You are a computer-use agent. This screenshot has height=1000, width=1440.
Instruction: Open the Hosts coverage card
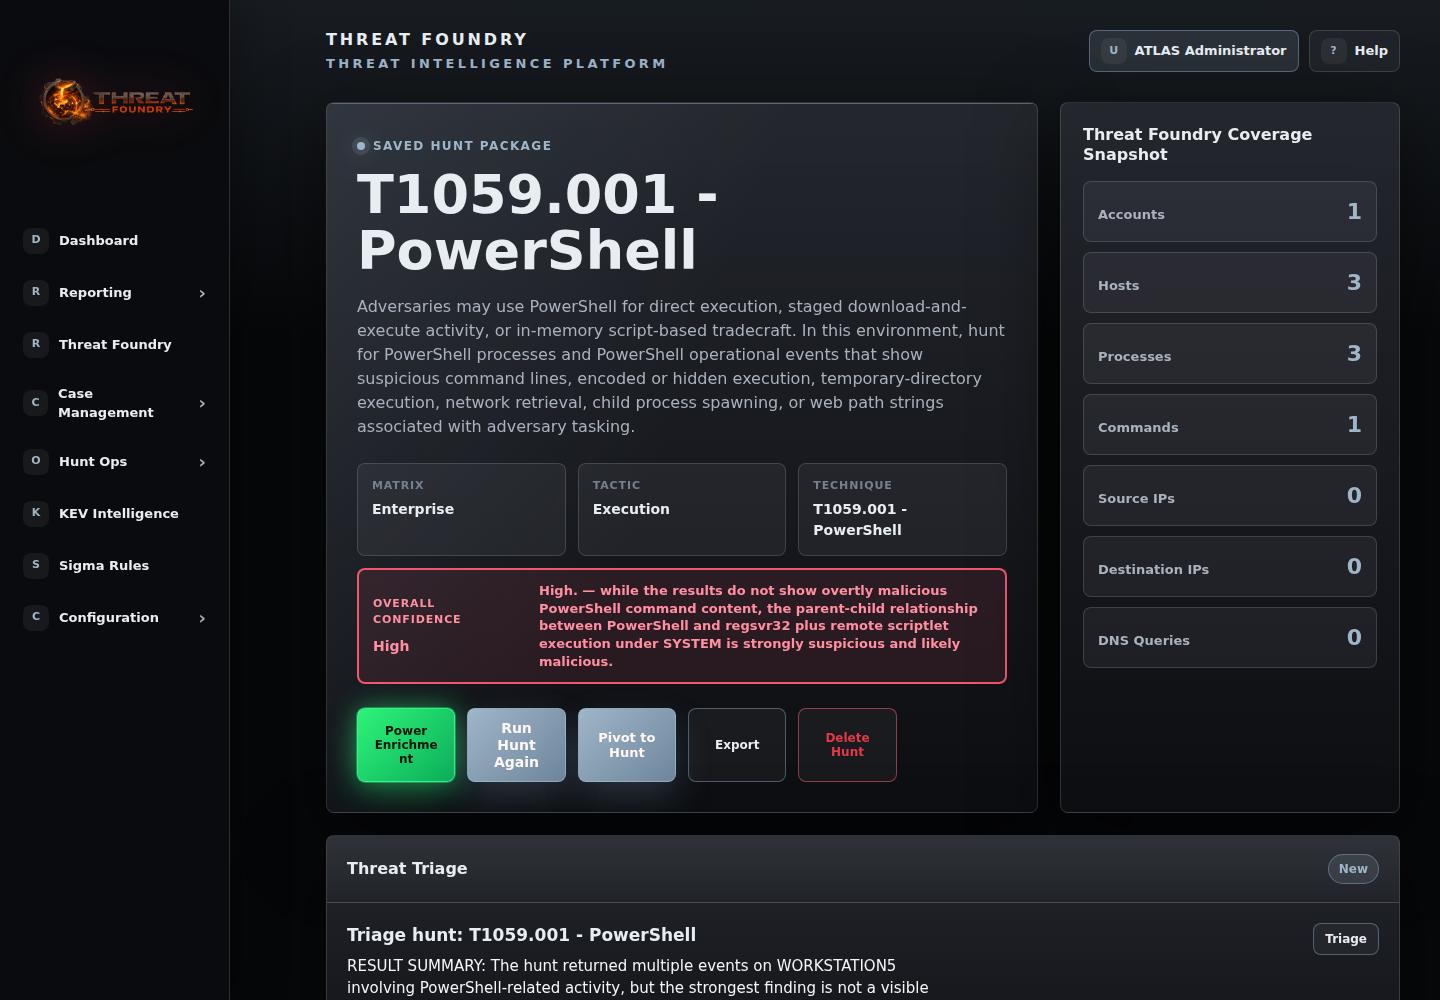tap(1230, 283)
